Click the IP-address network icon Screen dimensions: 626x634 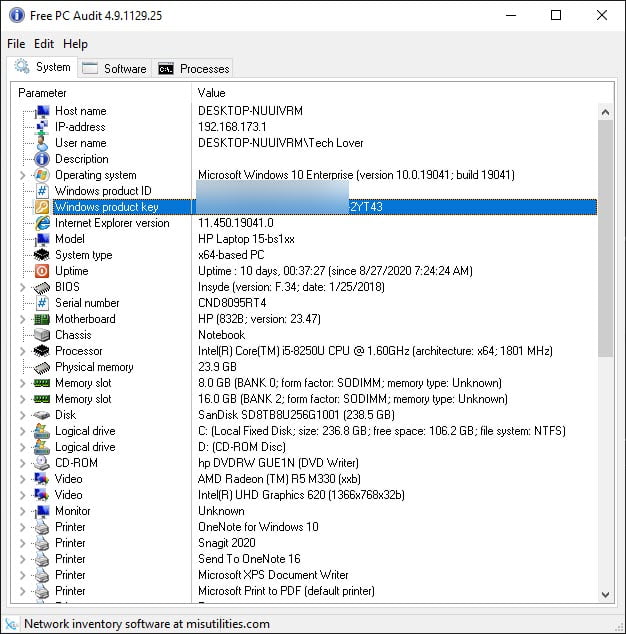click(x=42, y=127)
